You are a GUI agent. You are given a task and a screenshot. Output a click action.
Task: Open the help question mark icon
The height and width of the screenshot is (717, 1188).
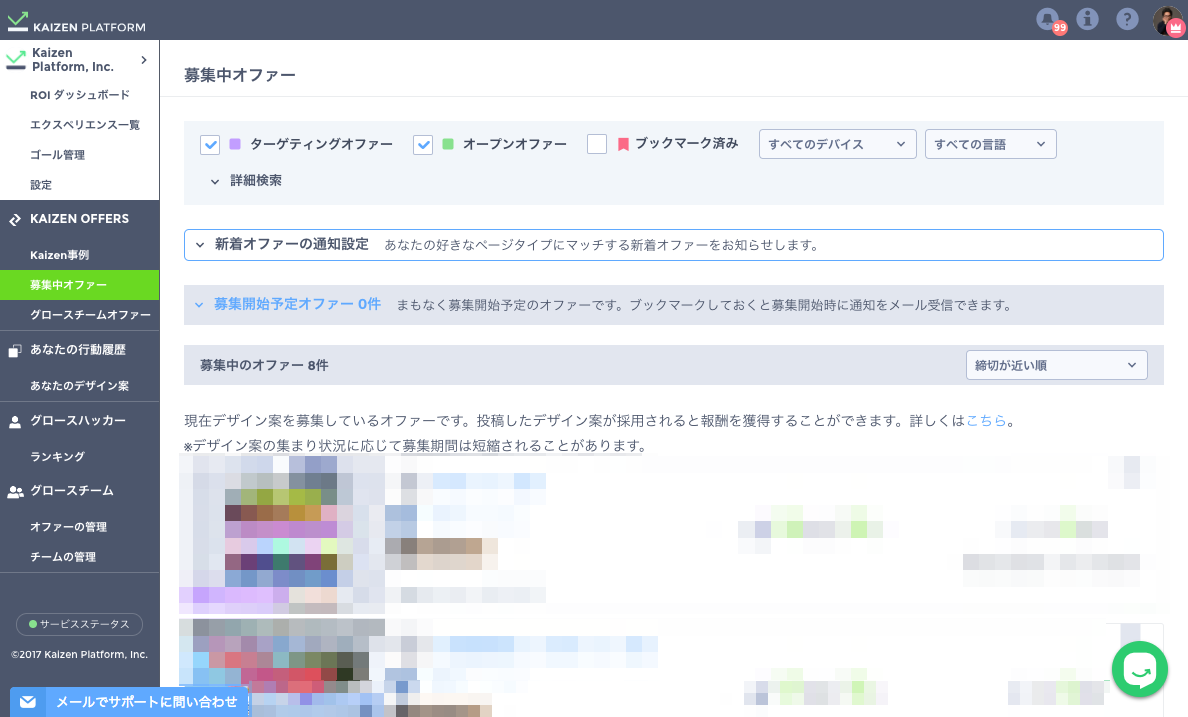point(1127,19)
